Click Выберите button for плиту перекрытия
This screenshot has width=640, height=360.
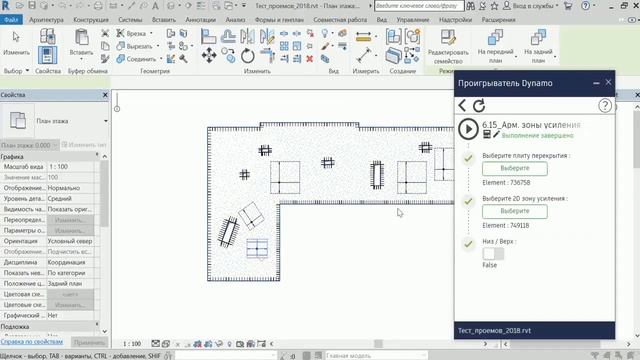(515, 168)
